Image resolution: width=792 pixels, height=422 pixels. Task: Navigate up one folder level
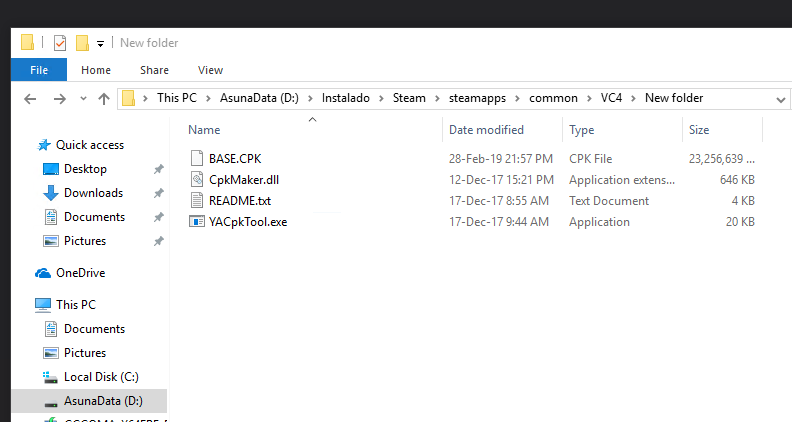[104, 99]
